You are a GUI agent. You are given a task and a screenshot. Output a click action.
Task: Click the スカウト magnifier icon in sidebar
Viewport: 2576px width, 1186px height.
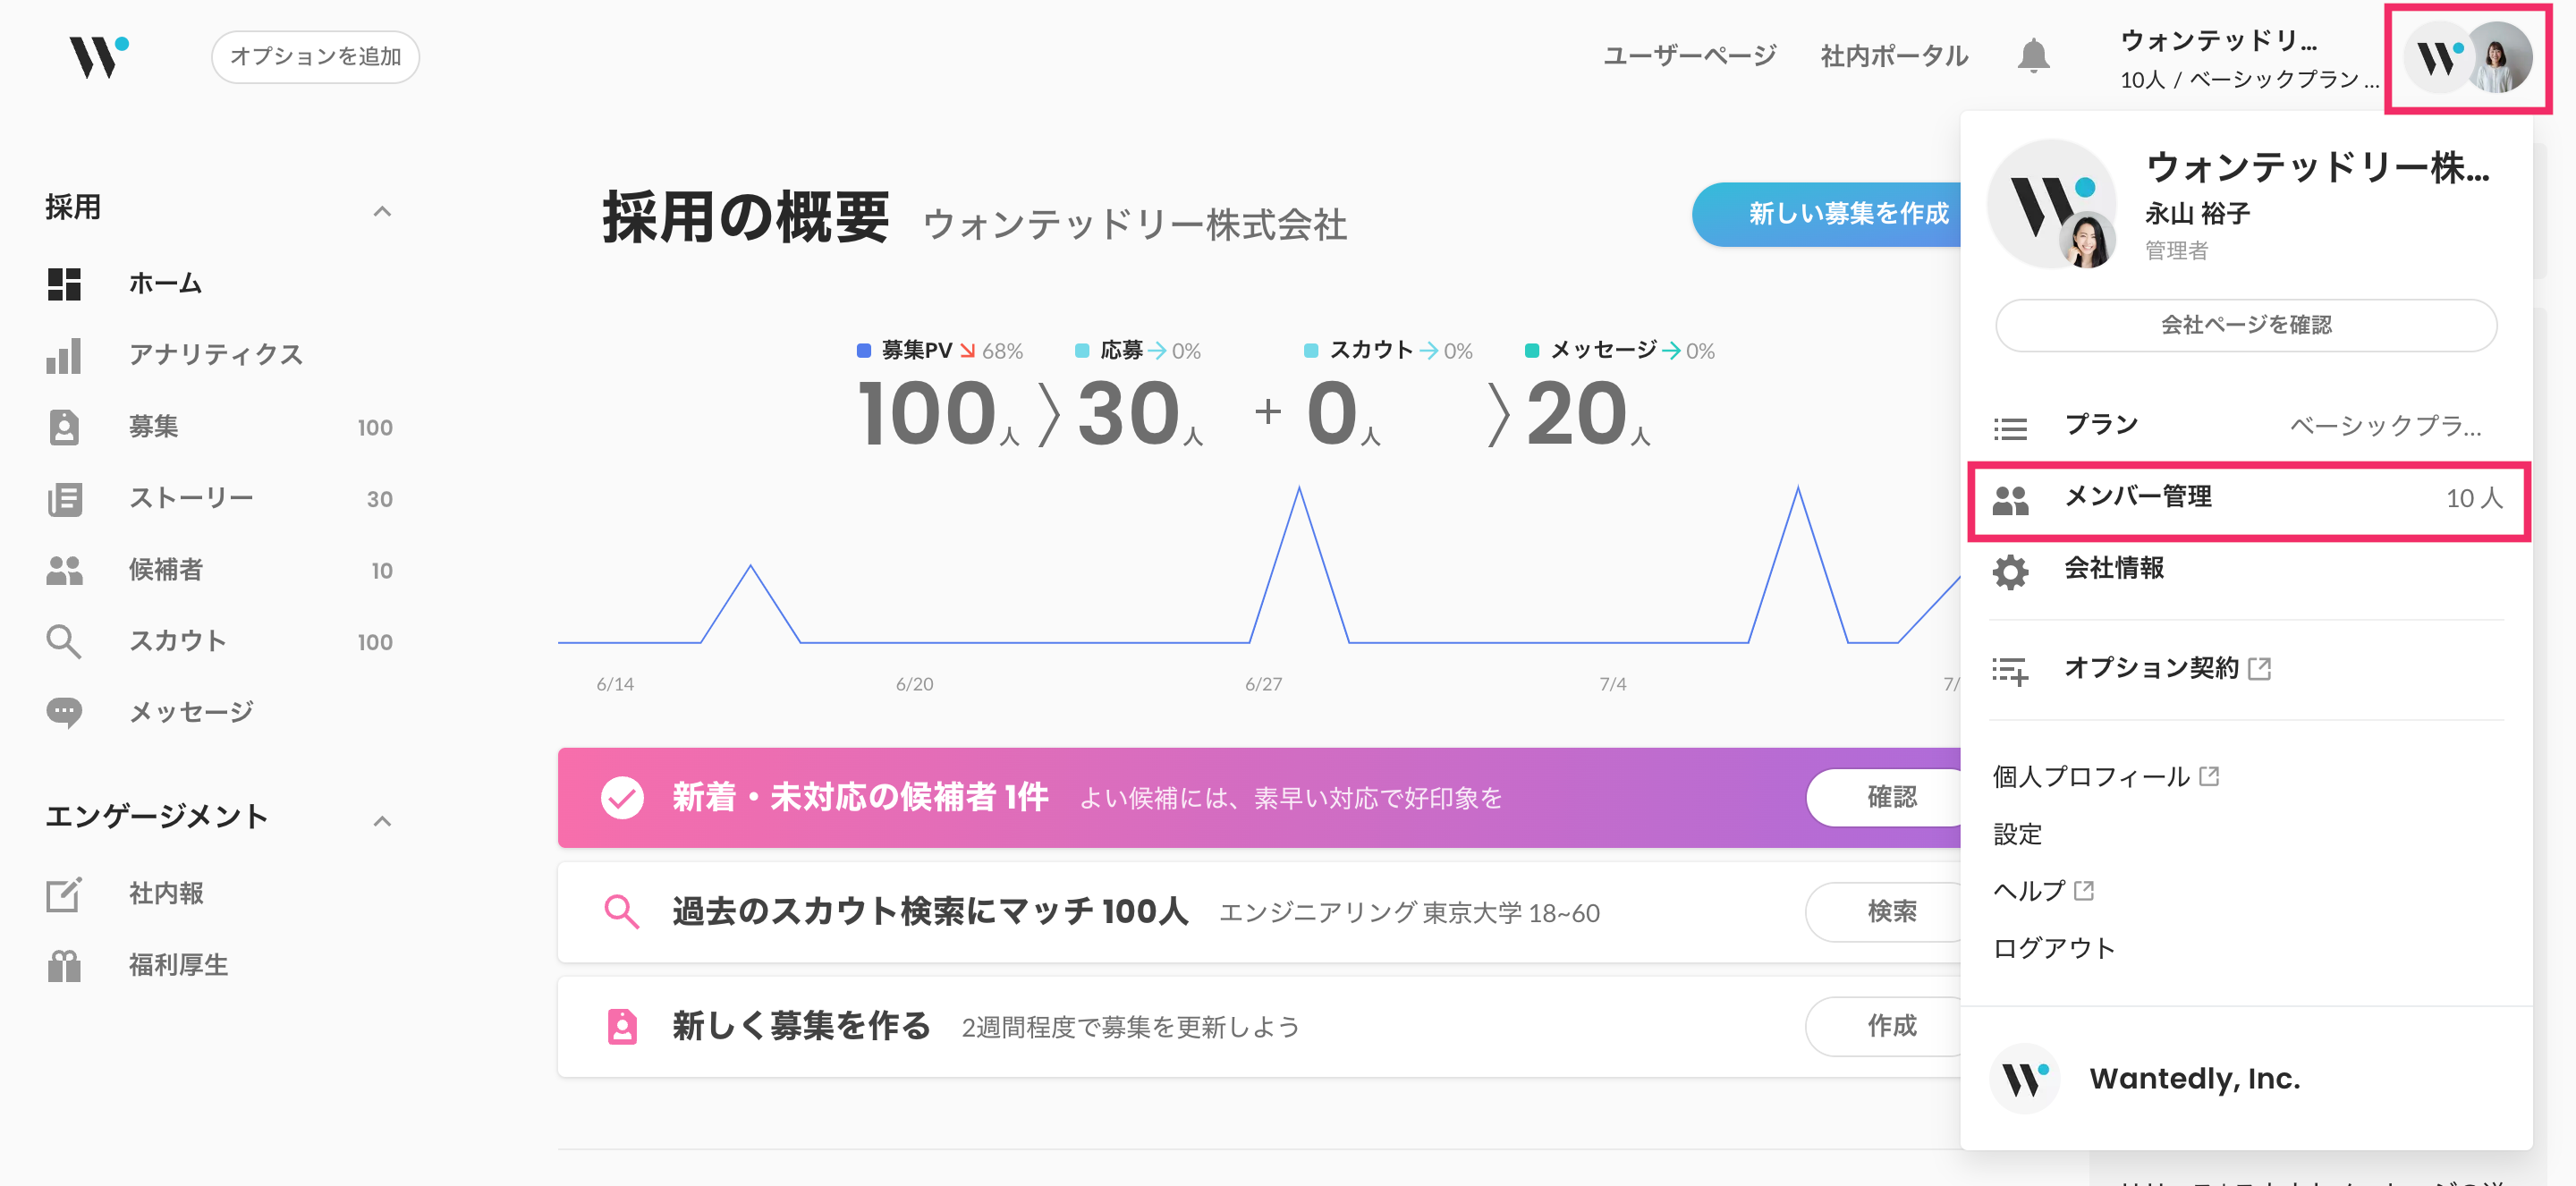click(64, 641)
